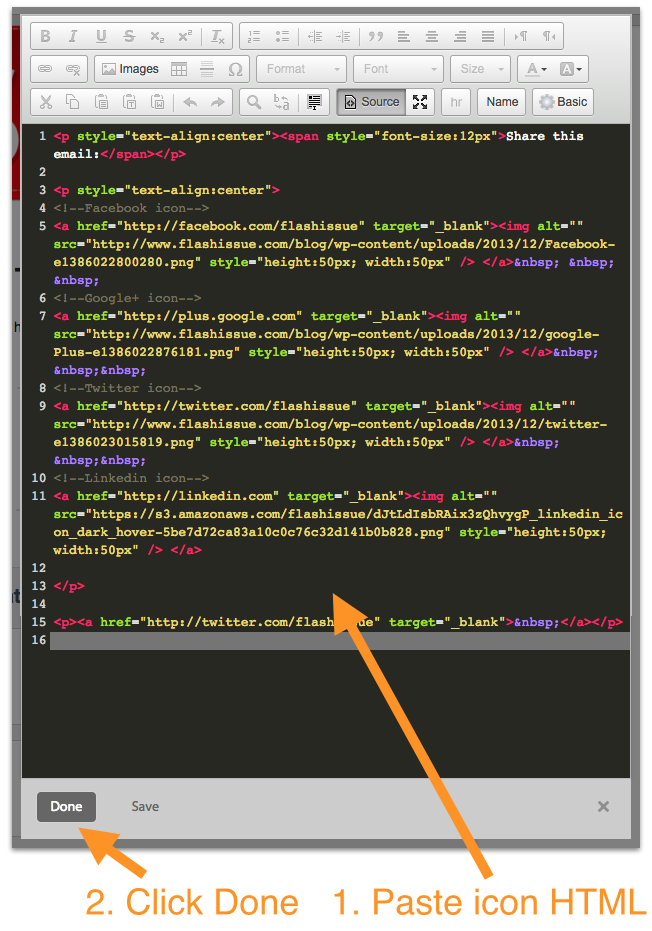The height and width of the screenshot is (931, 652).
Task: Open the Size dropdown
Action: (480, 69)
